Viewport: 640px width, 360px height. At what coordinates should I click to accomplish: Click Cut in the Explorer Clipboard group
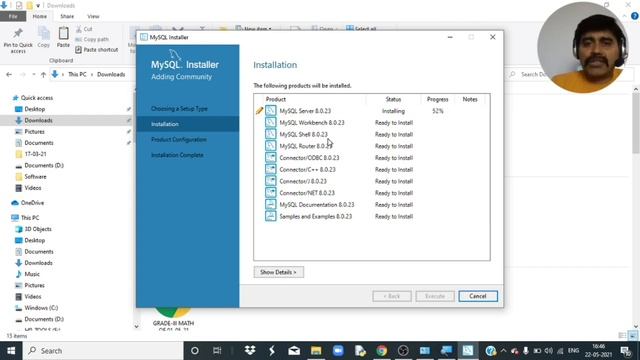(84, 29)
